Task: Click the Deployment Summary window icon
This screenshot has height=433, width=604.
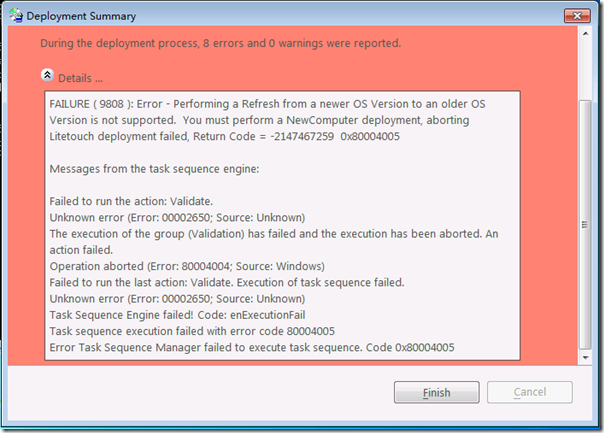Action: [16, 15]
